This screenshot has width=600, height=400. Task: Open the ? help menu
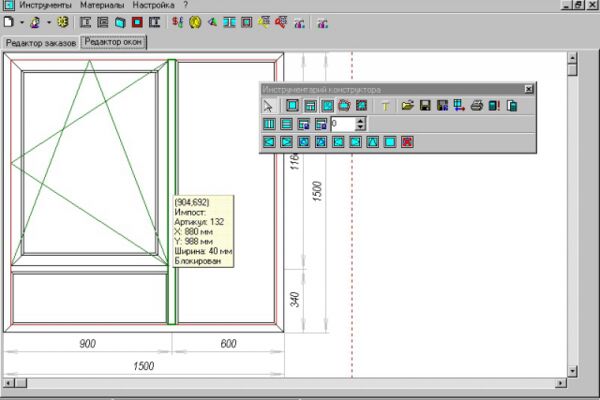tap(186, 5)
